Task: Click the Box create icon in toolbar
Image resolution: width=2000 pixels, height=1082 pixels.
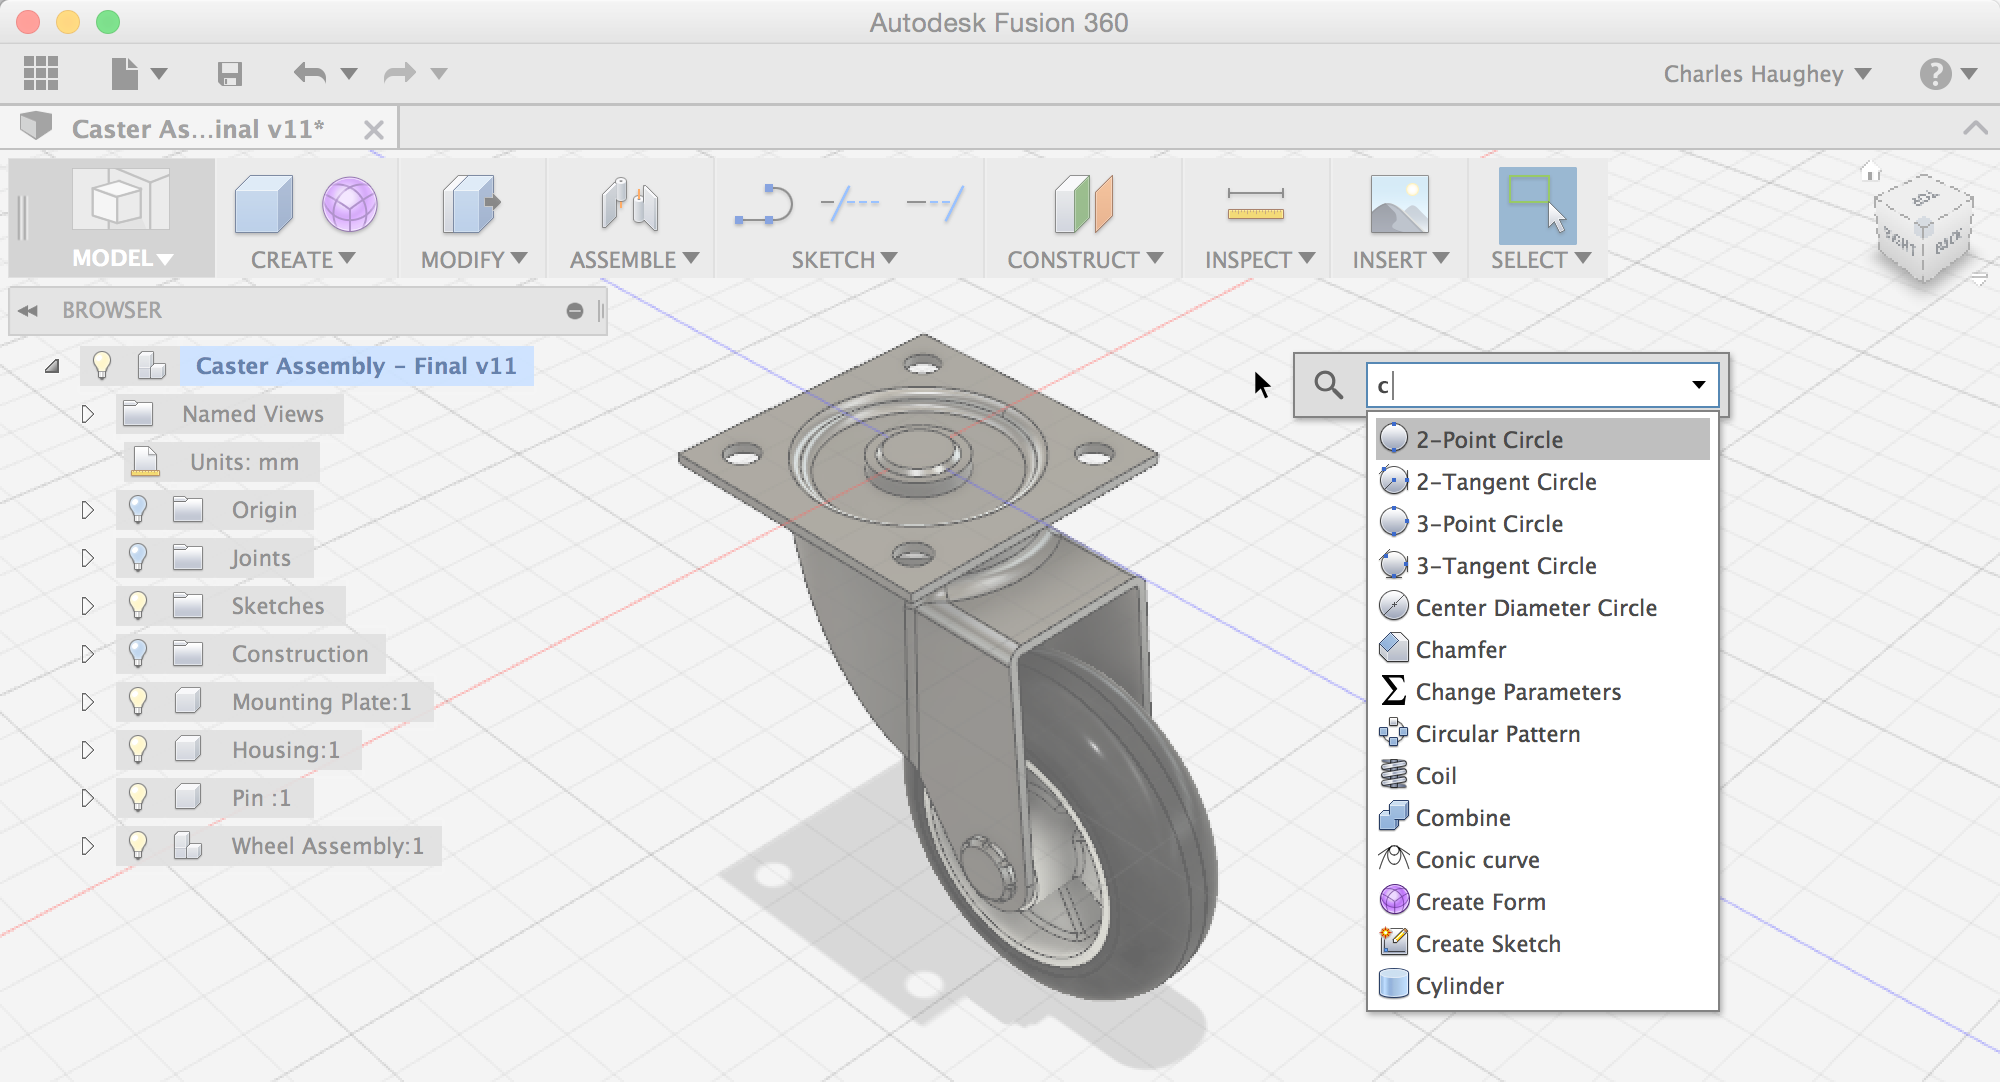Action: point(263,205)
